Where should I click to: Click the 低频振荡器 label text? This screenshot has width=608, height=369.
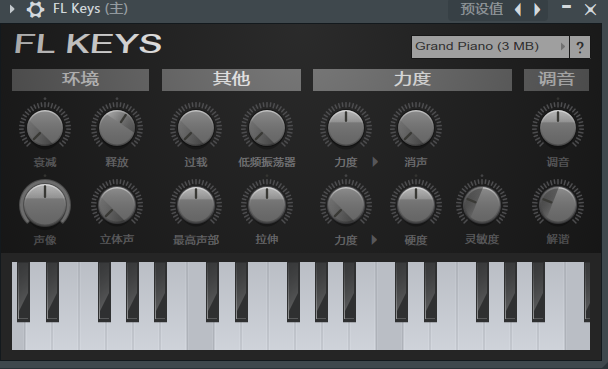267,162
